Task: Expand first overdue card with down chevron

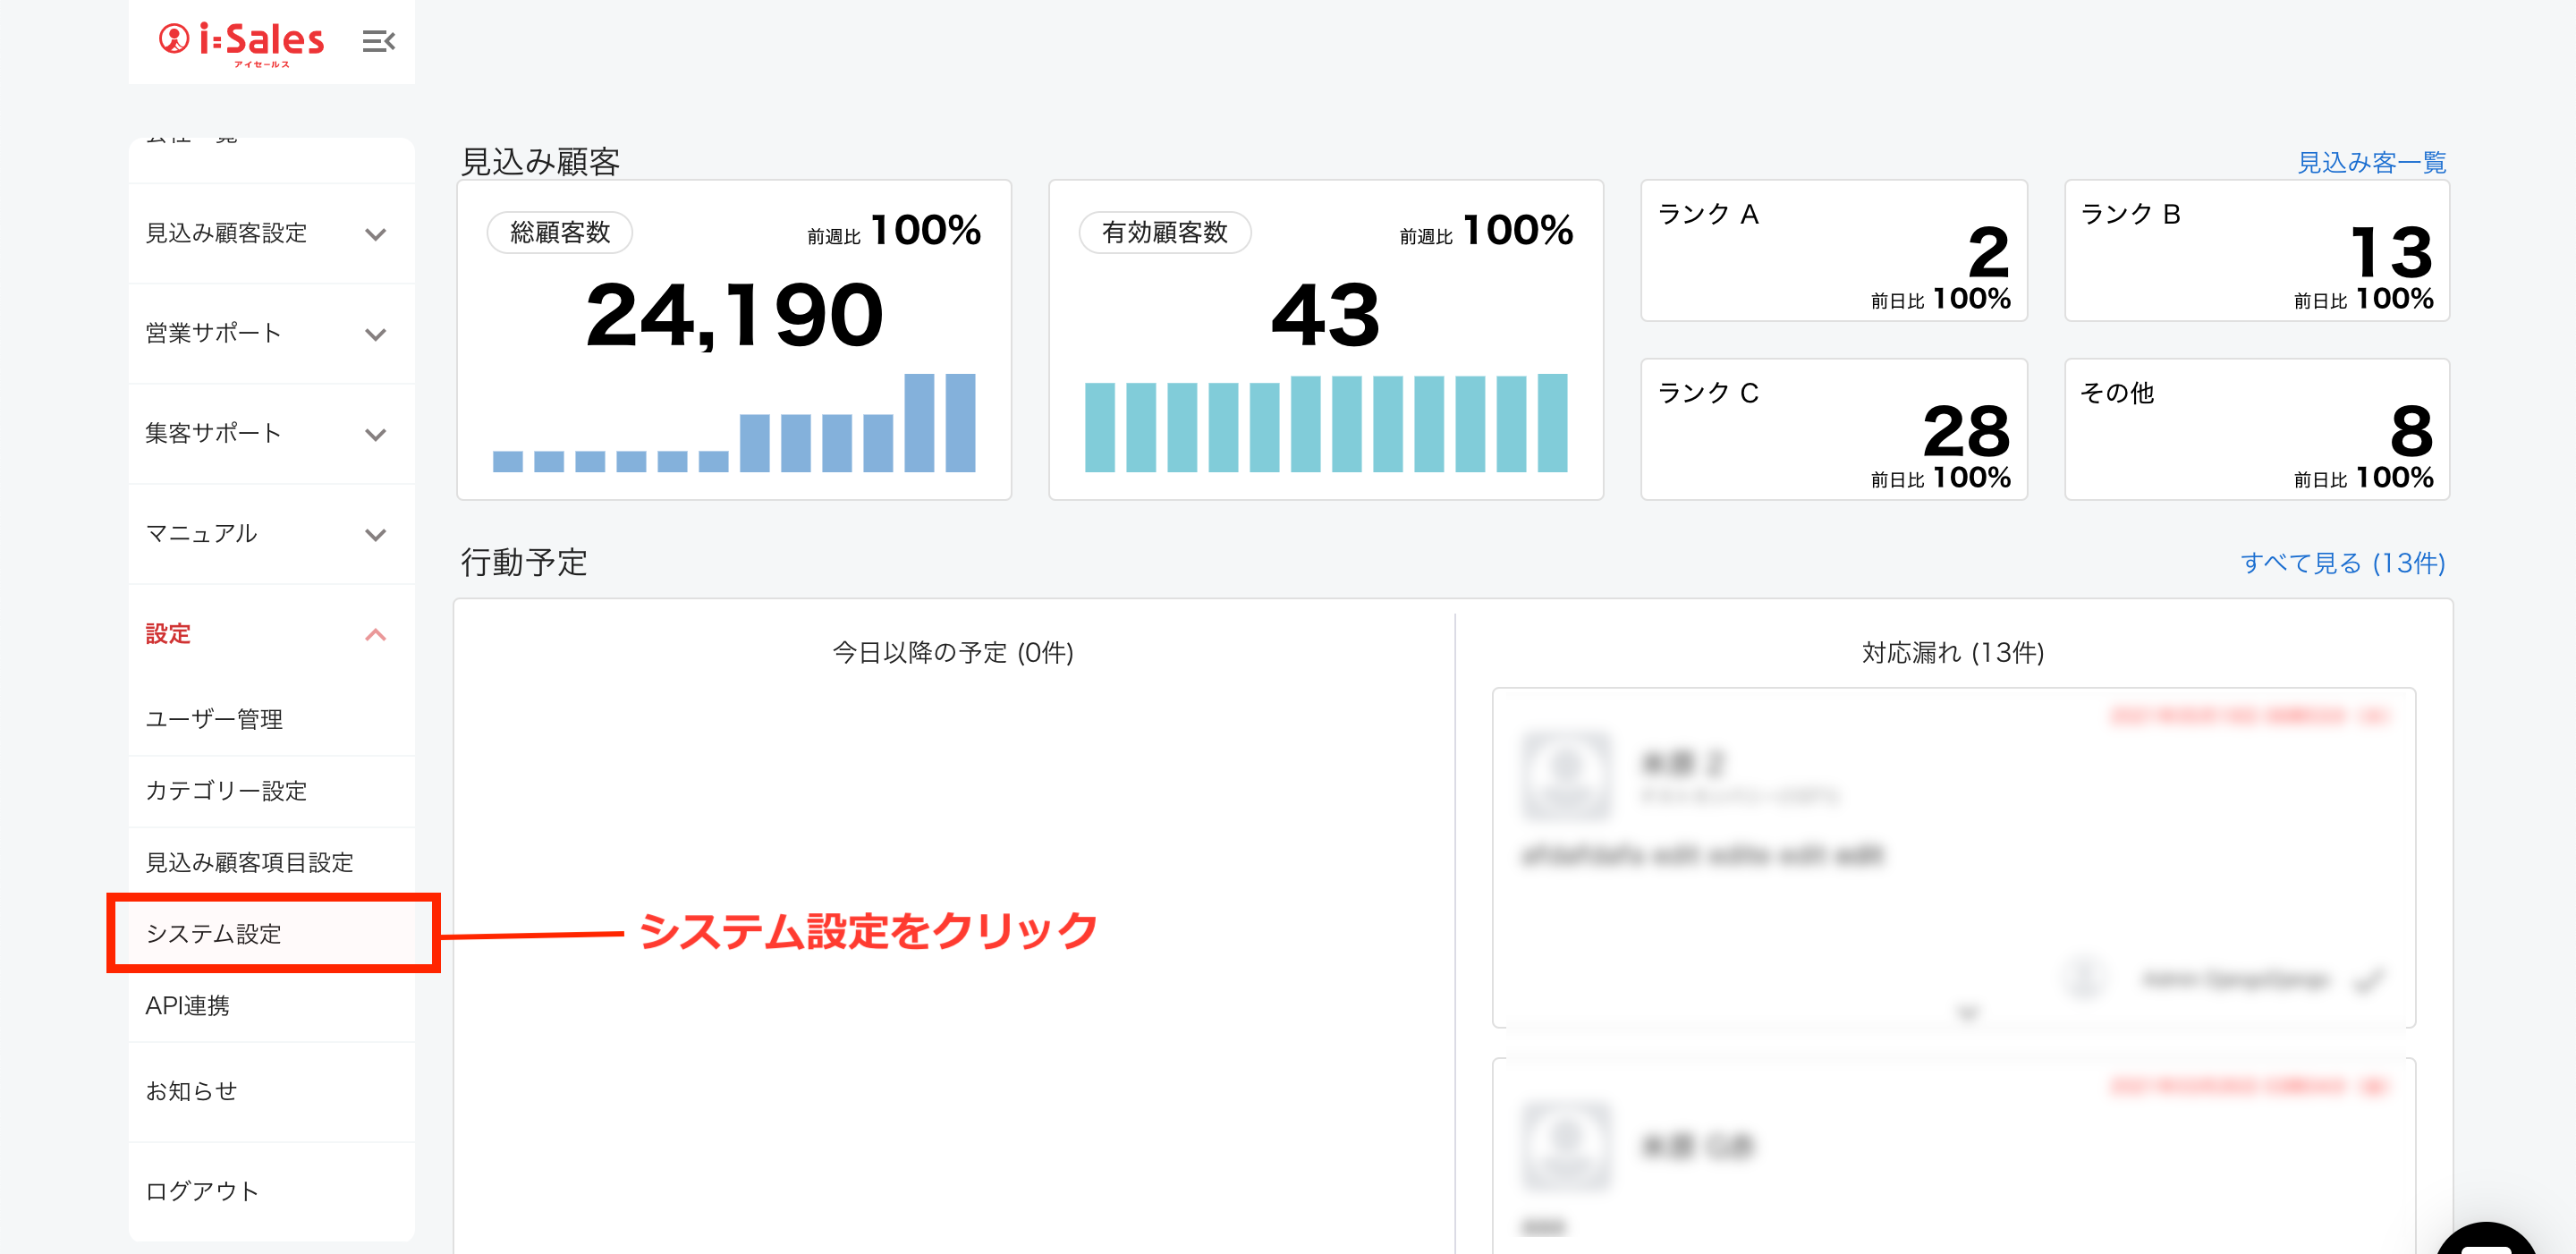Action: coord(1967,1013)
